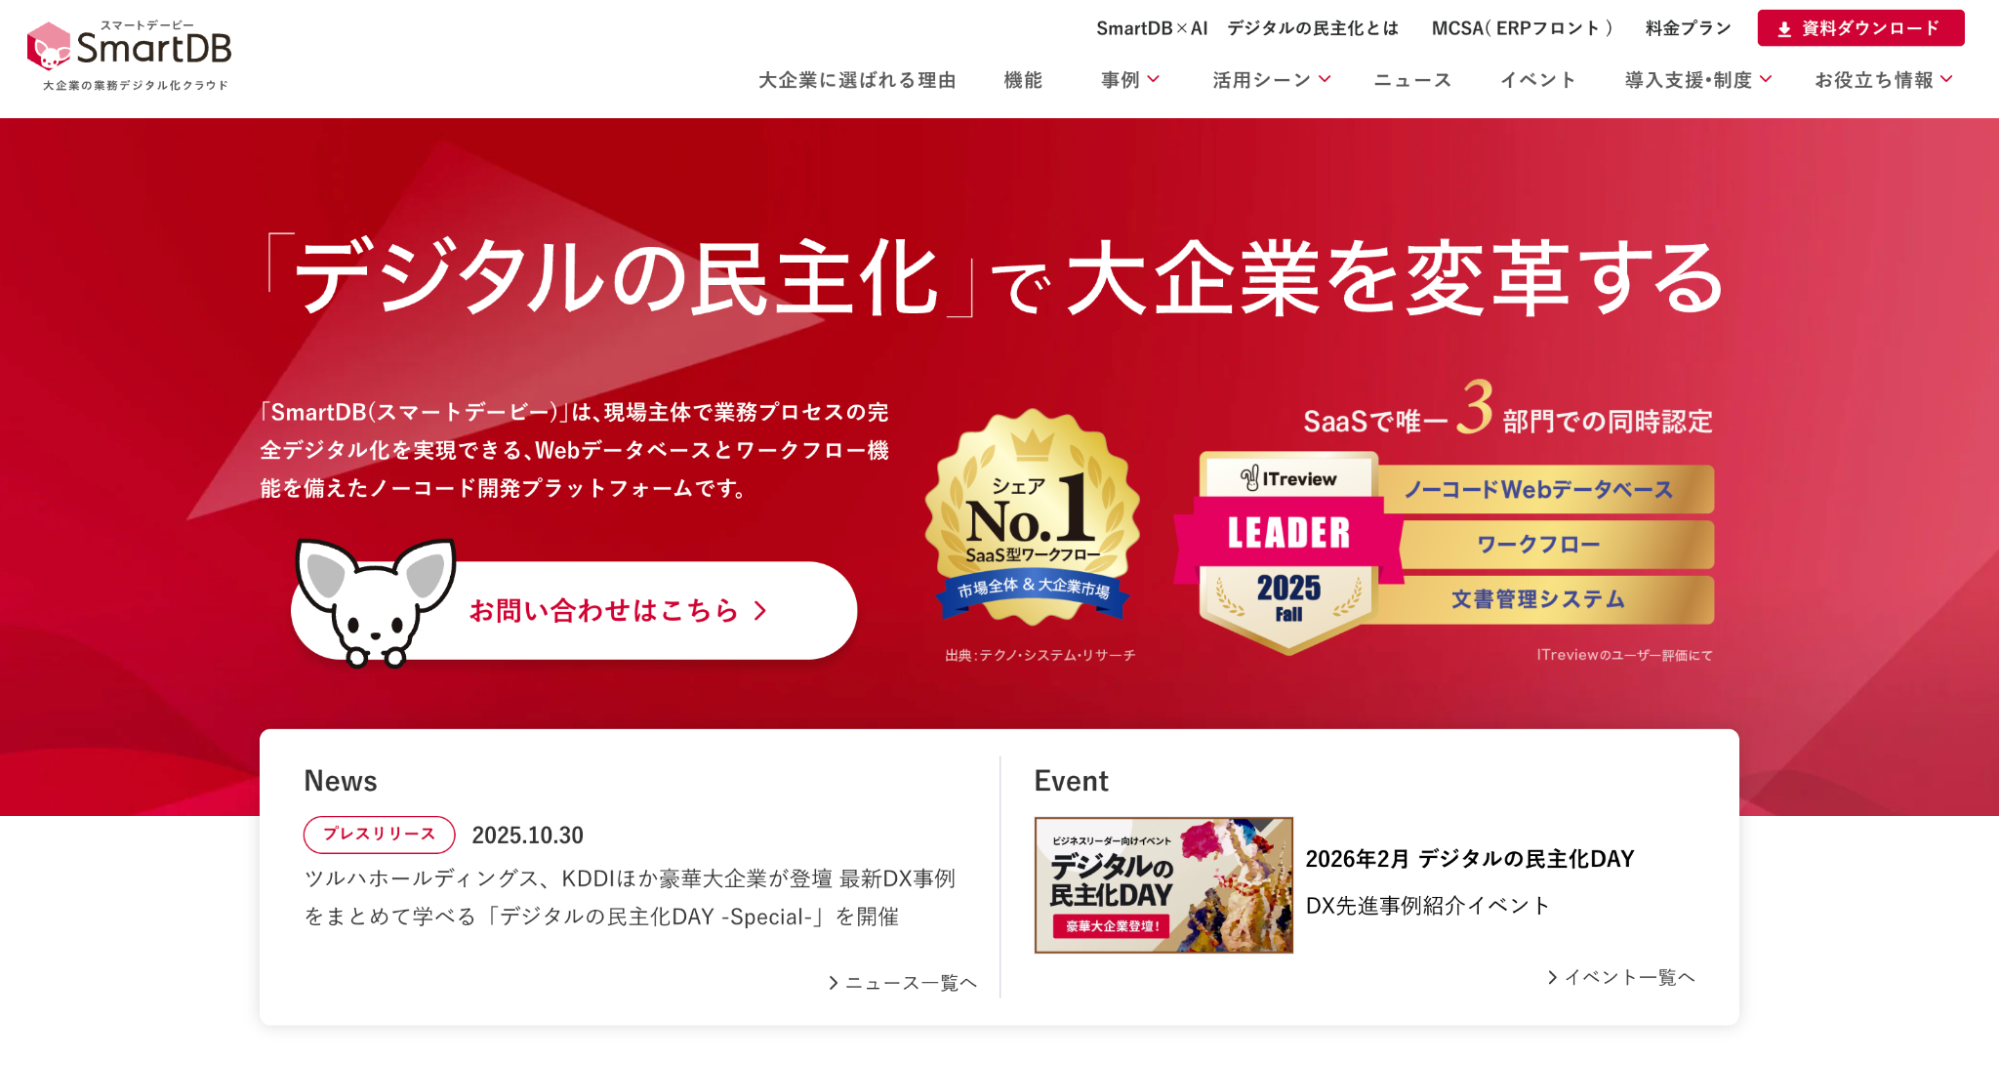Screen dimensions: 1999x1083
Task: Click the download icon in 資料ダウンロード button
Action: tap(1784, 29)
